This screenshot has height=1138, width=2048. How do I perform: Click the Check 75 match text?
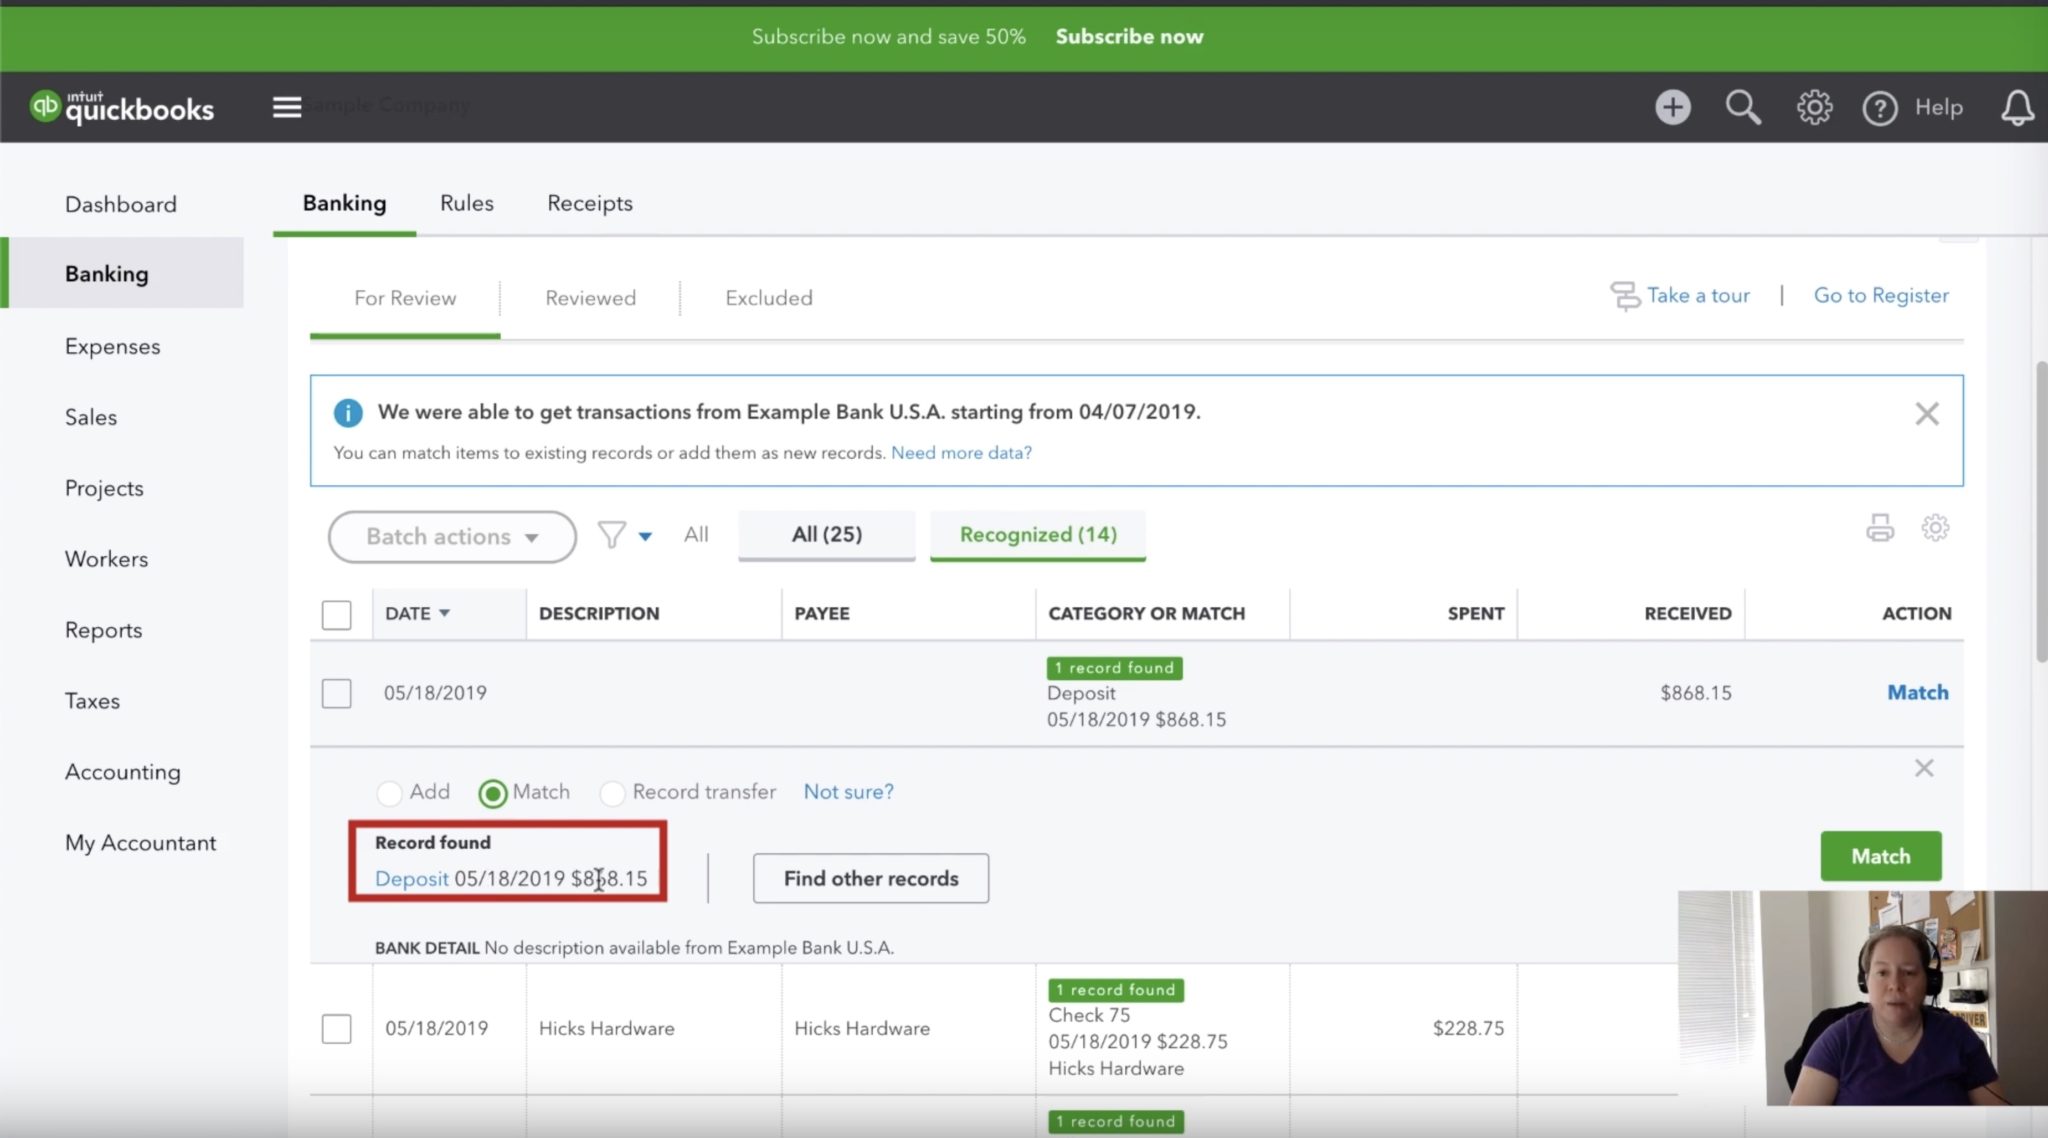coord(1089,1015)
